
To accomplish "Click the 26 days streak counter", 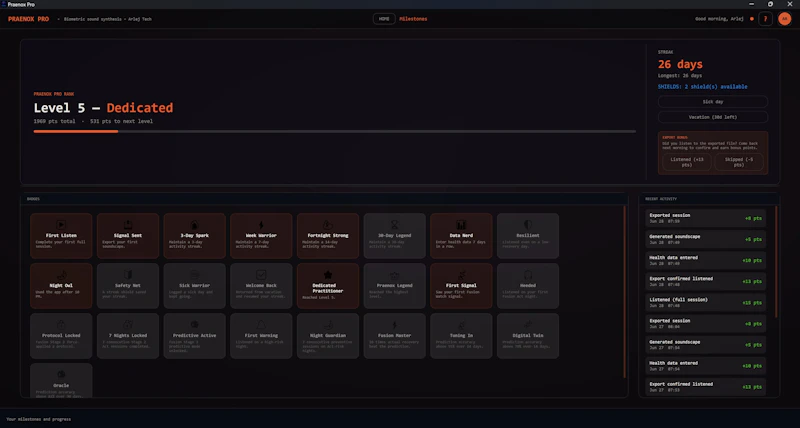I will [680, 64].
